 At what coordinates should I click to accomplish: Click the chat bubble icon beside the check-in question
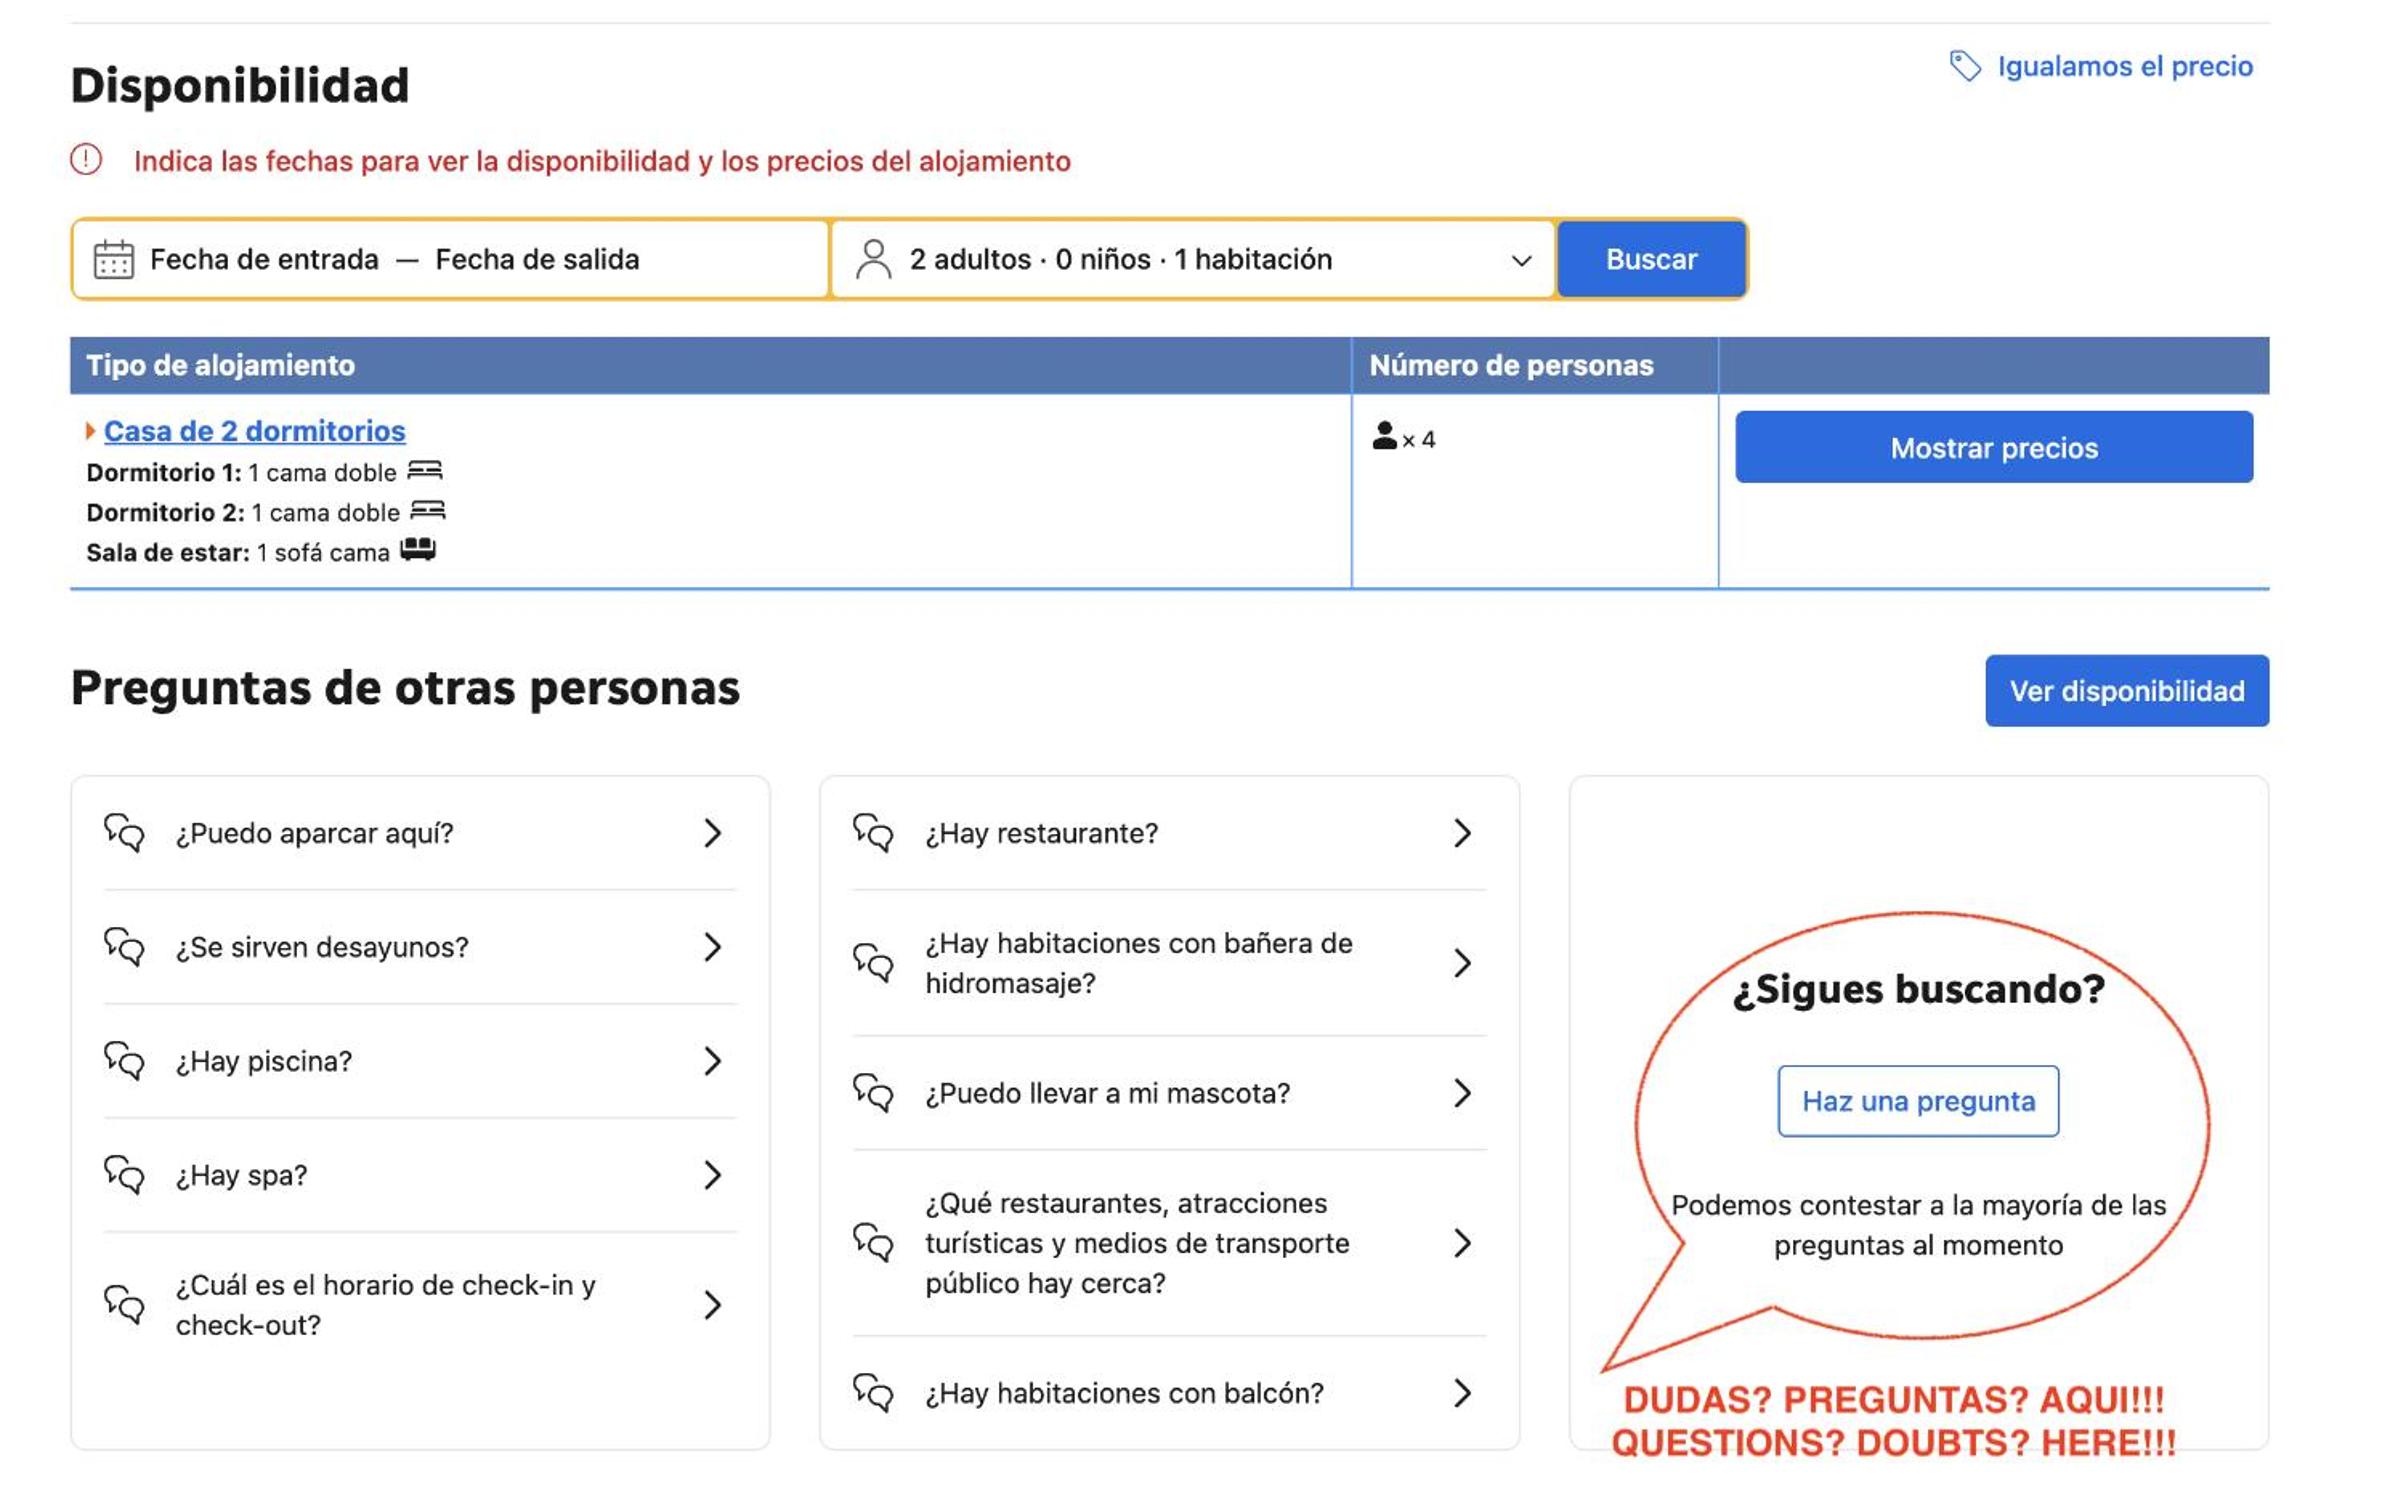[124, 1304]
